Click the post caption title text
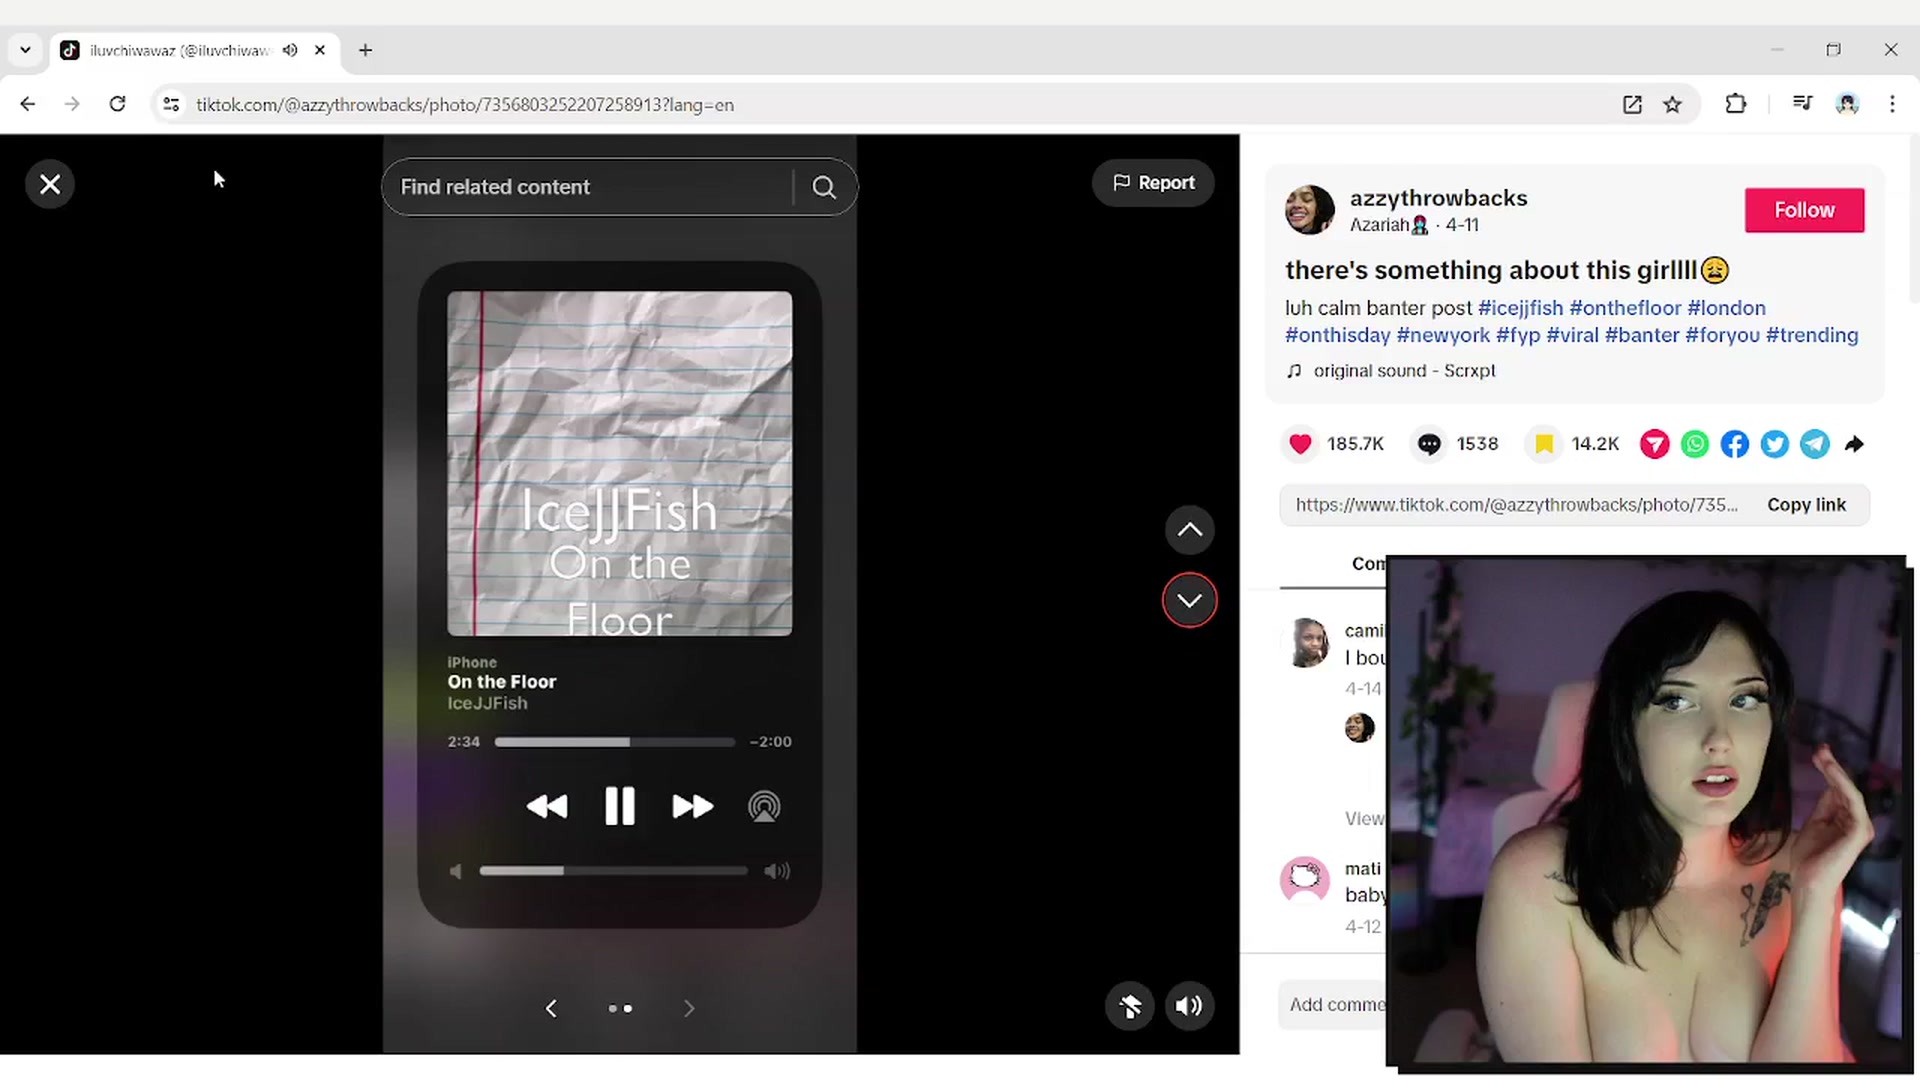 coord(1507,270)
